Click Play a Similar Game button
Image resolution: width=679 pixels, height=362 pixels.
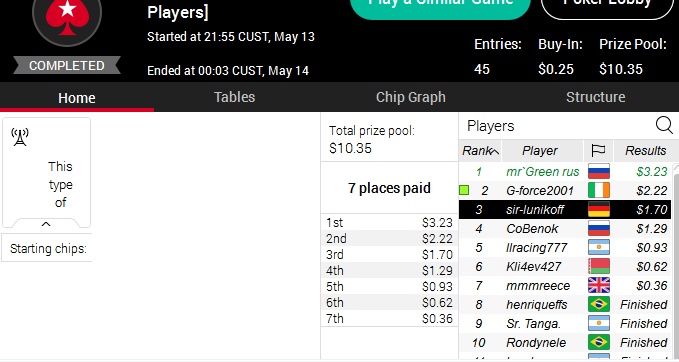point(440,4)
